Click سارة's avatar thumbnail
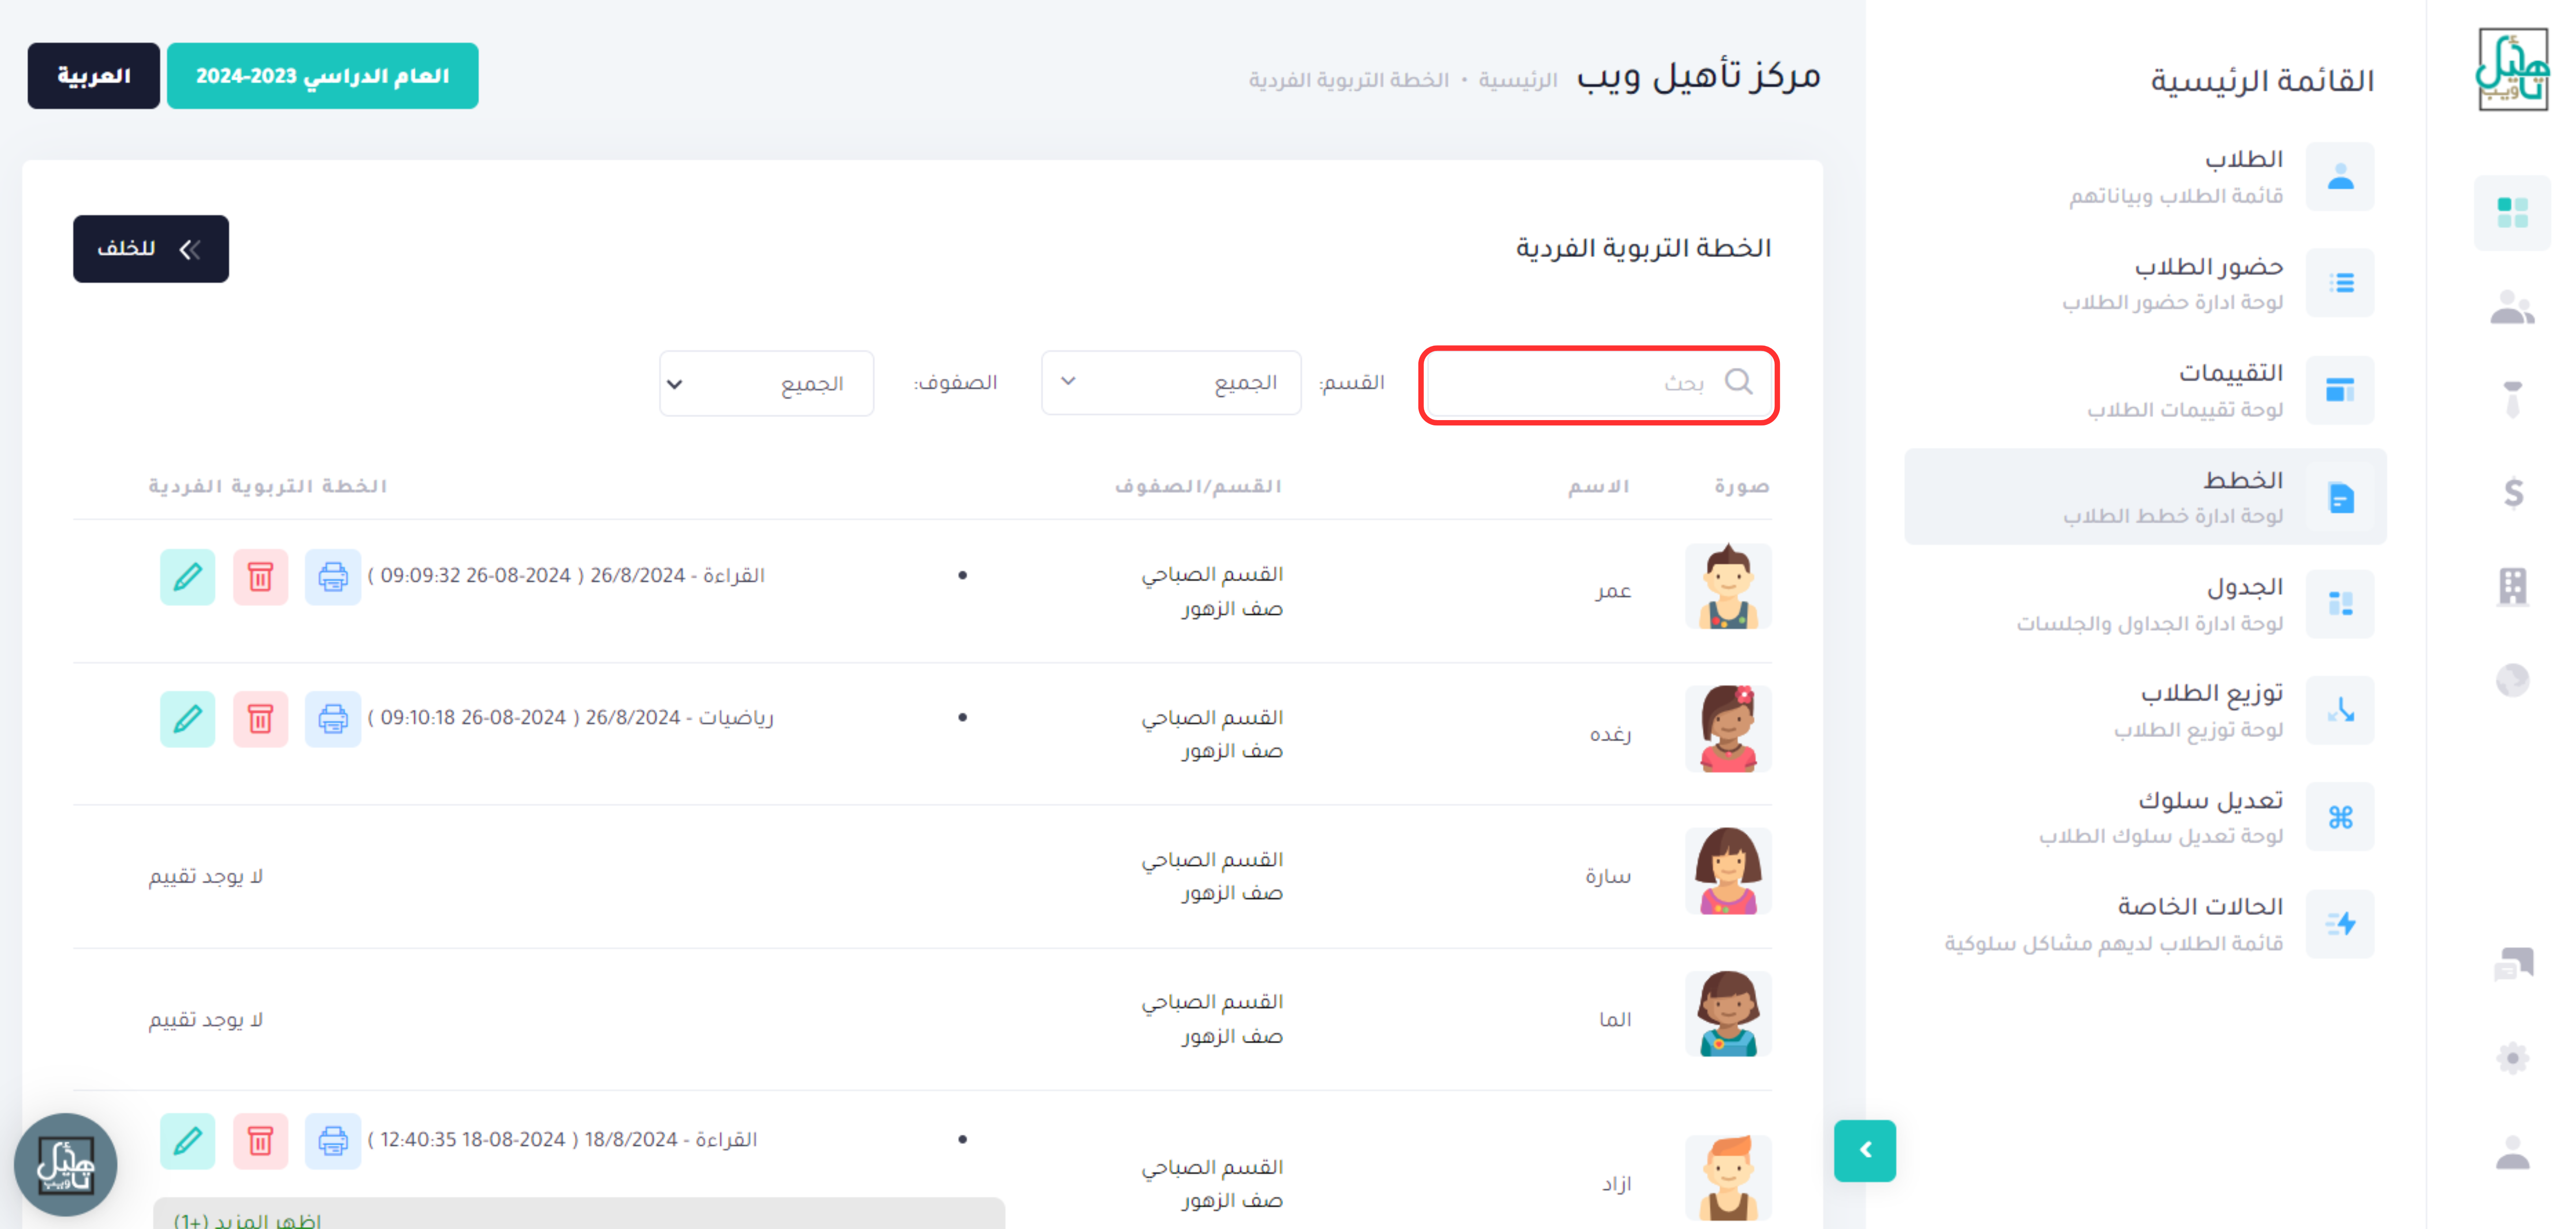This screenshot has width=2576, height=1229. click(x=1727, y=871)
